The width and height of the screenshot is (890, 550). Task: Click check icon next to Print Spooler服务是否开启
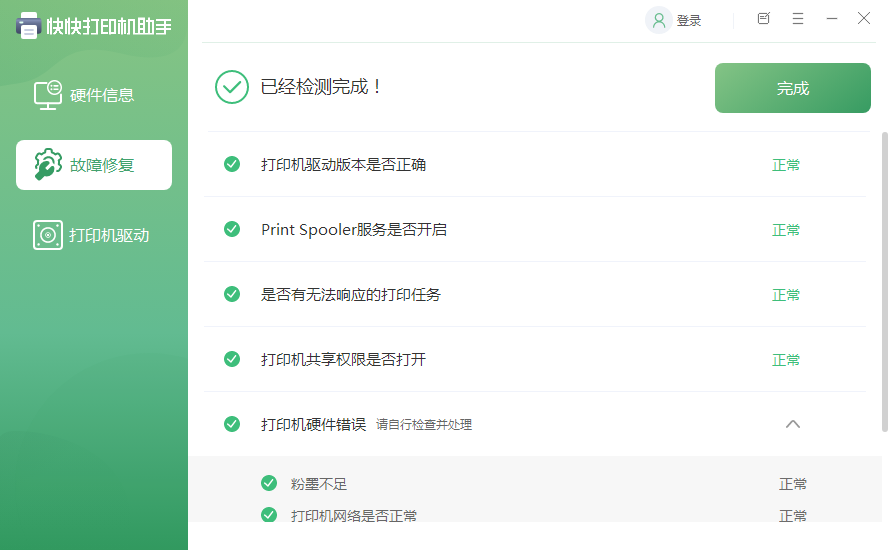(232, 229)
